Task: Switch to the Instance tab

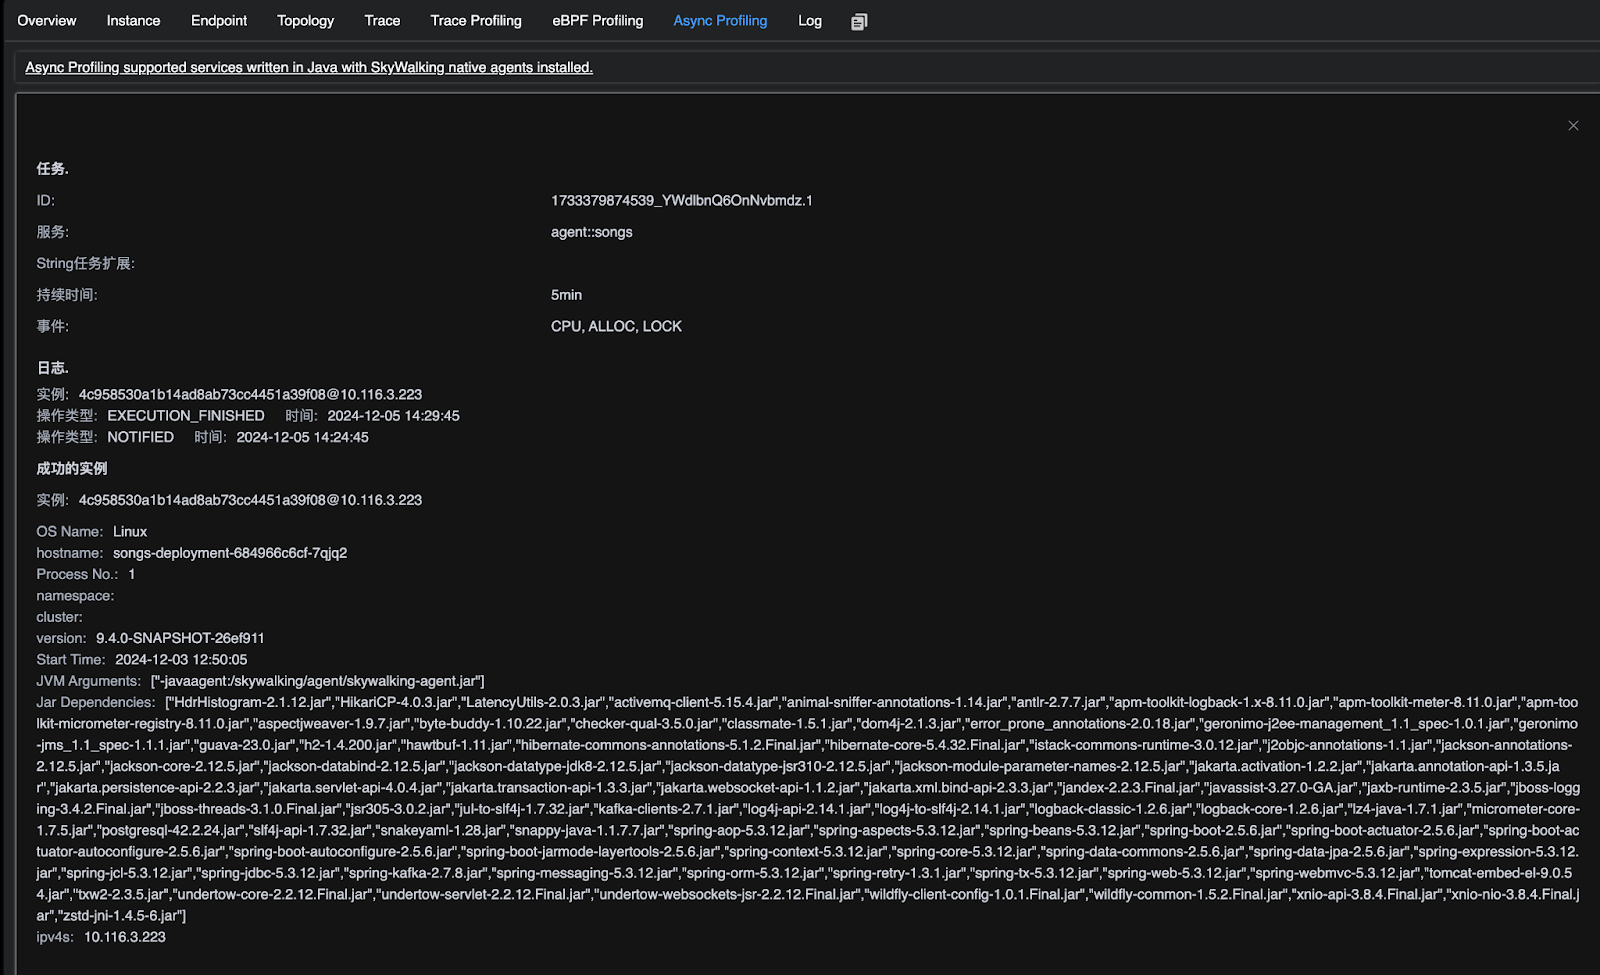Action: click(133, 21)
